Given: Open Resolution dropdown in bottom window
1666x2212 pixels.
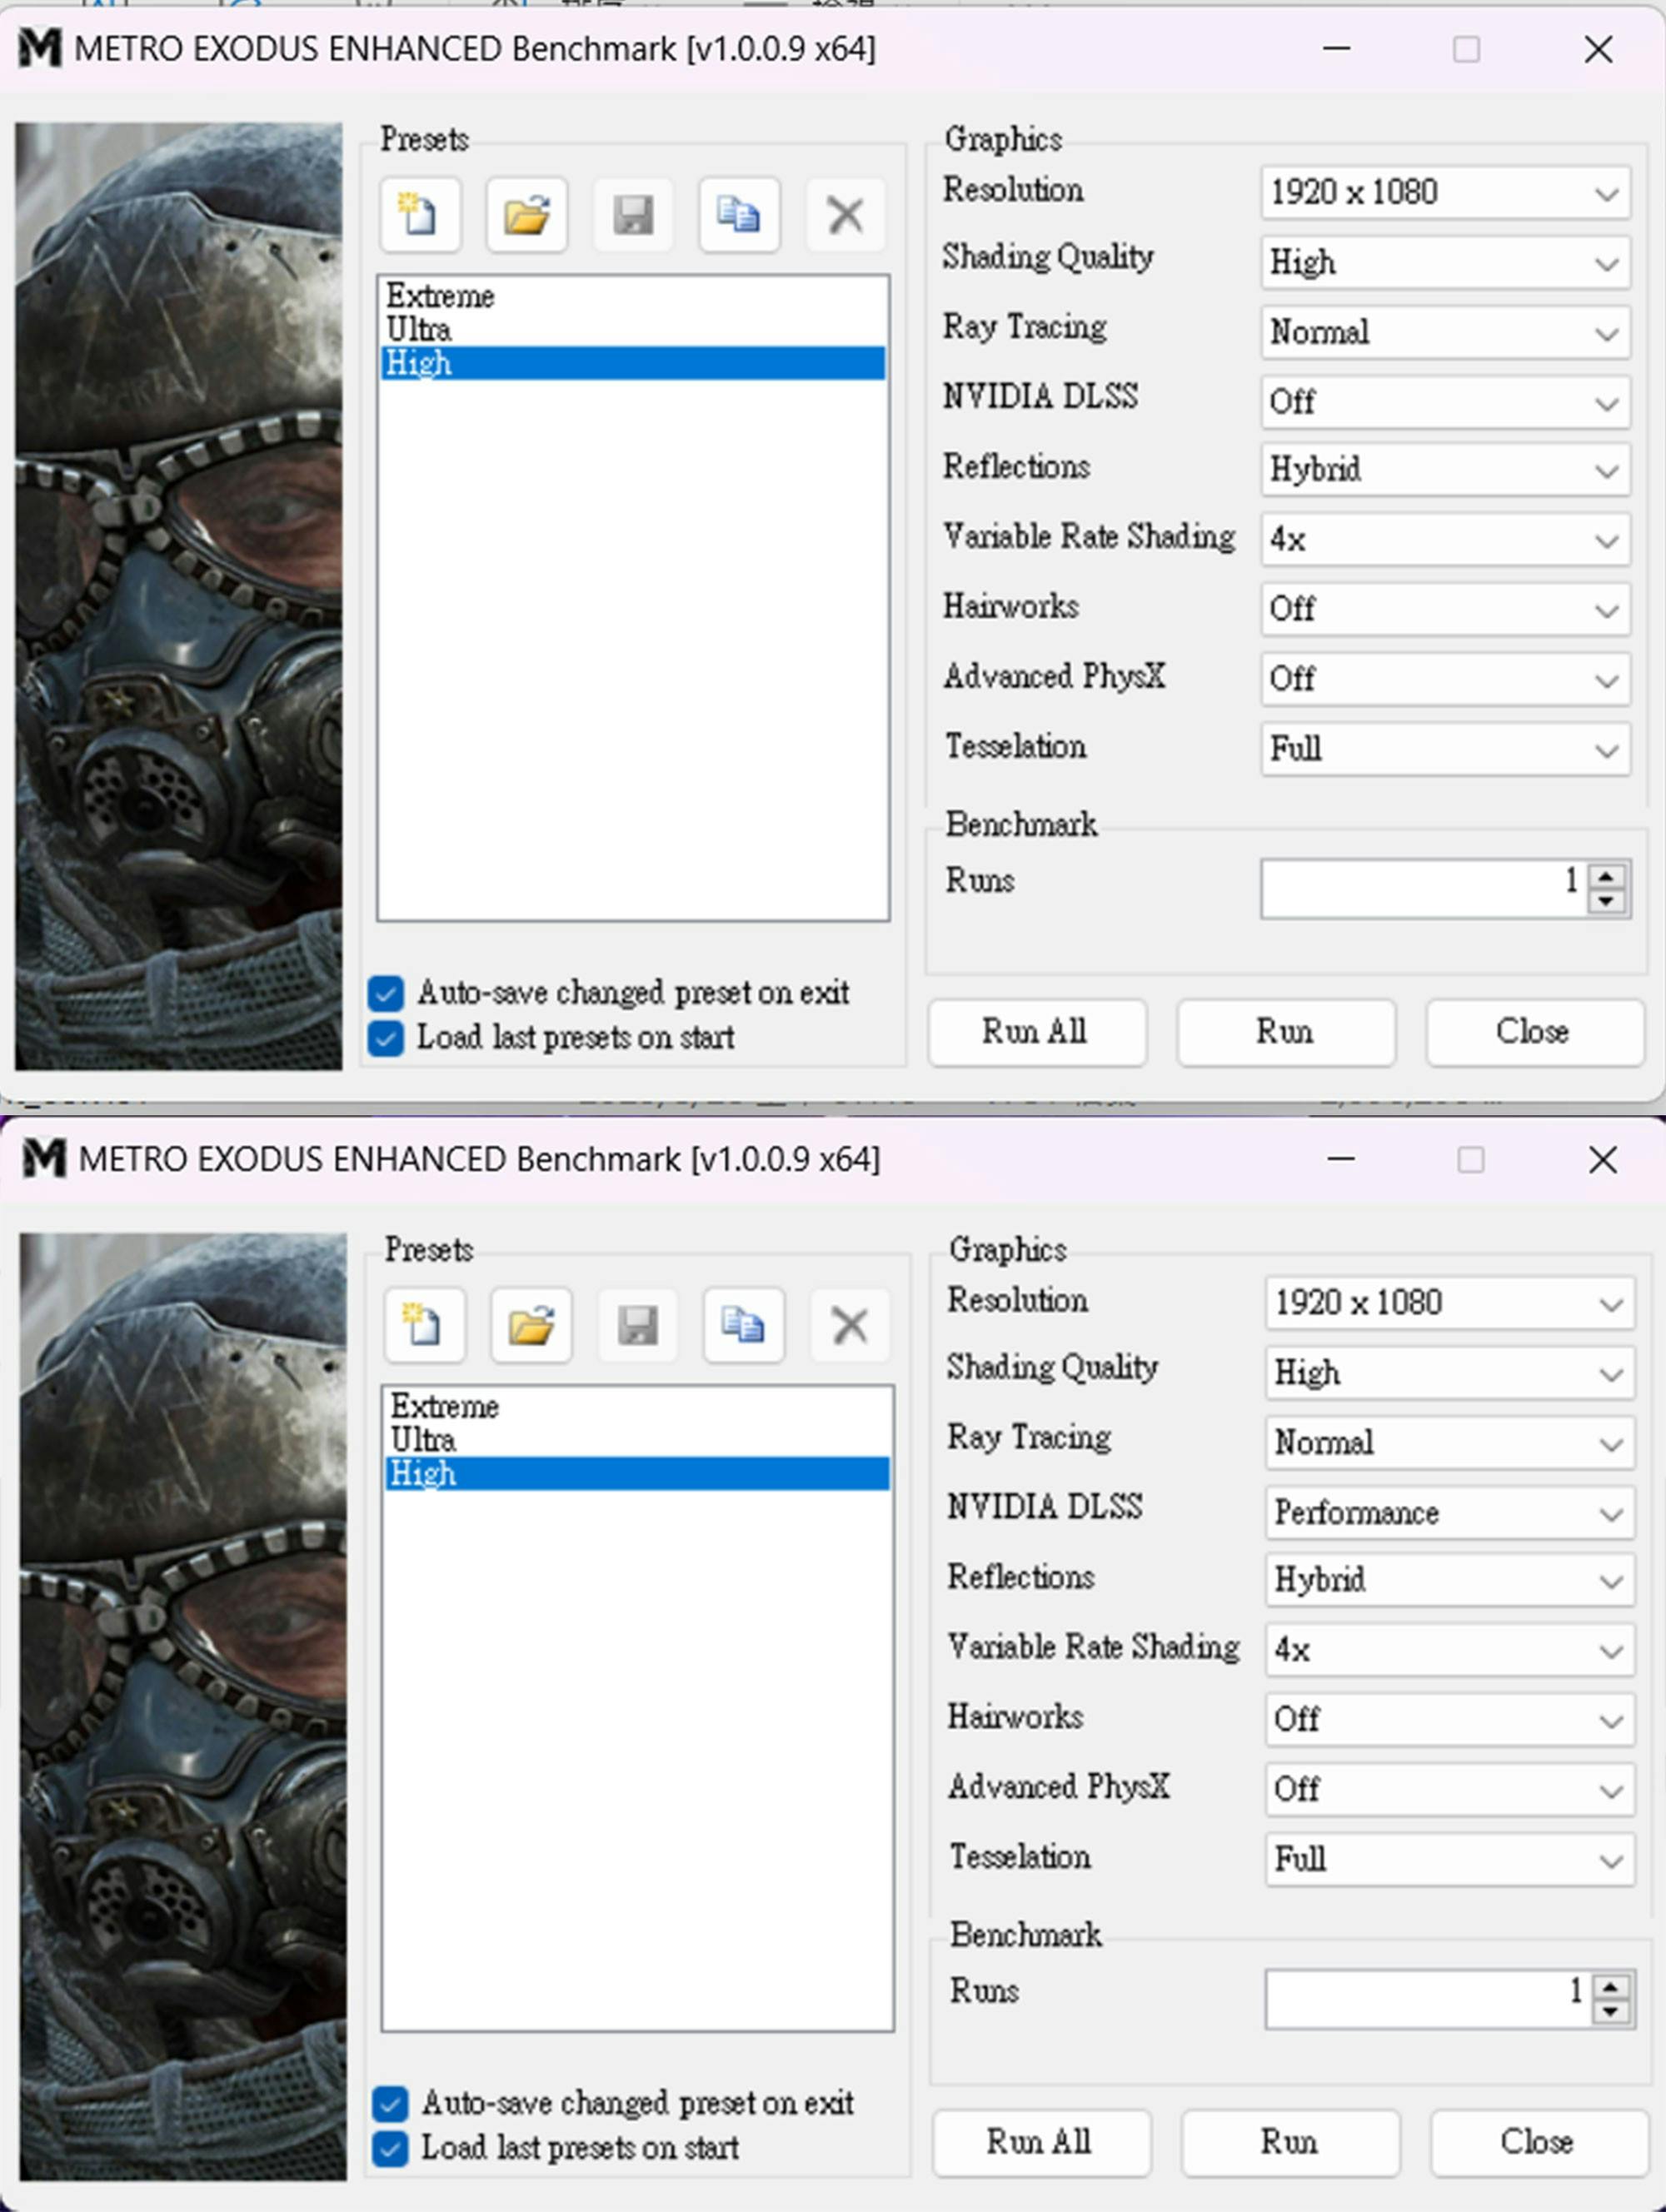Looking at the screenshot, I should point(1449,1303).
